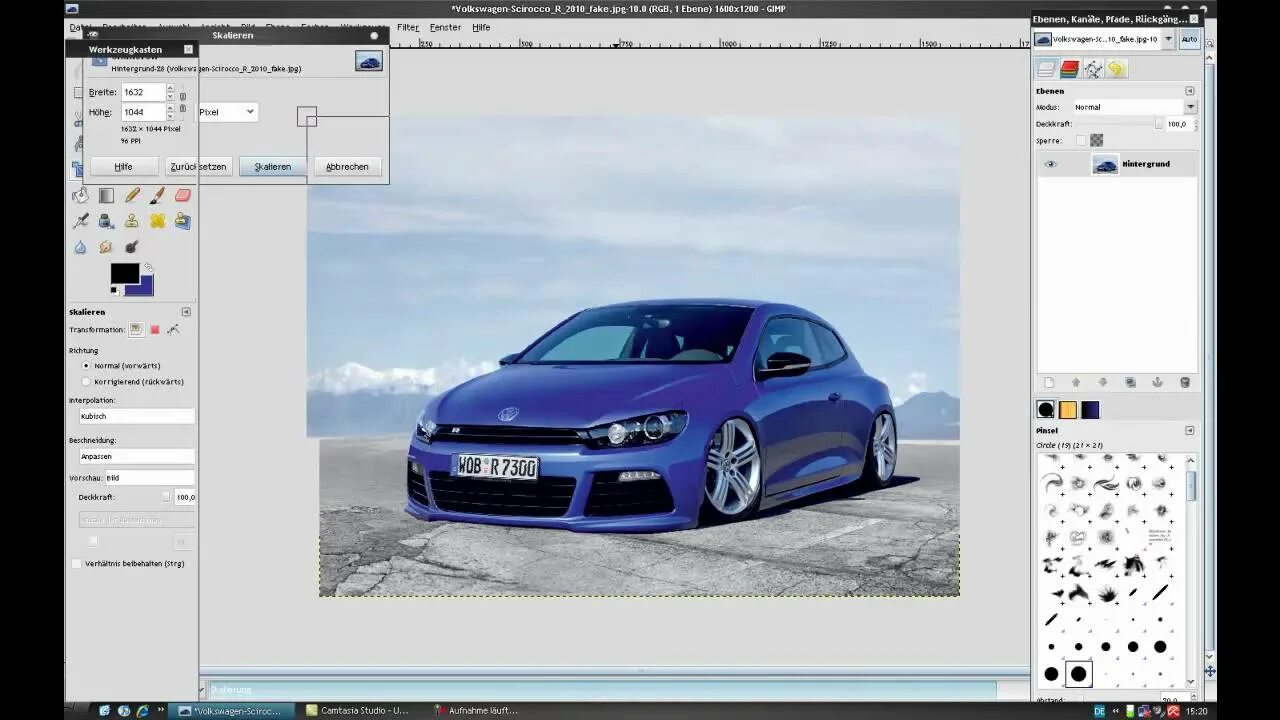
Task: Open the Pixel unit dropdown
Action: tap(227, 112)
